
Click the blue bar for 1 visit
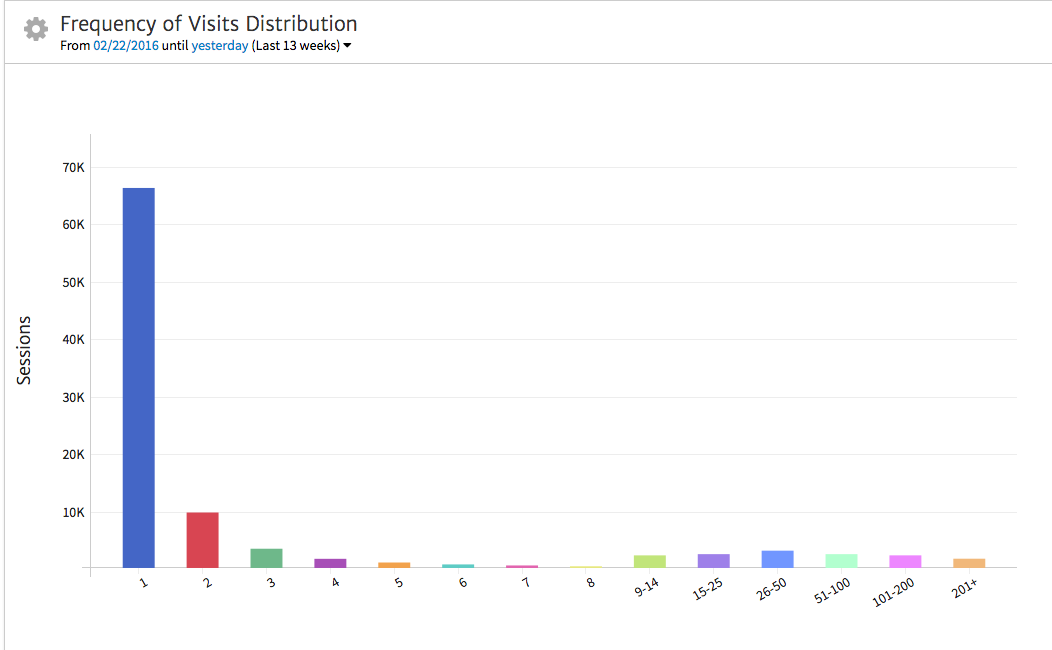click(139, 377)
